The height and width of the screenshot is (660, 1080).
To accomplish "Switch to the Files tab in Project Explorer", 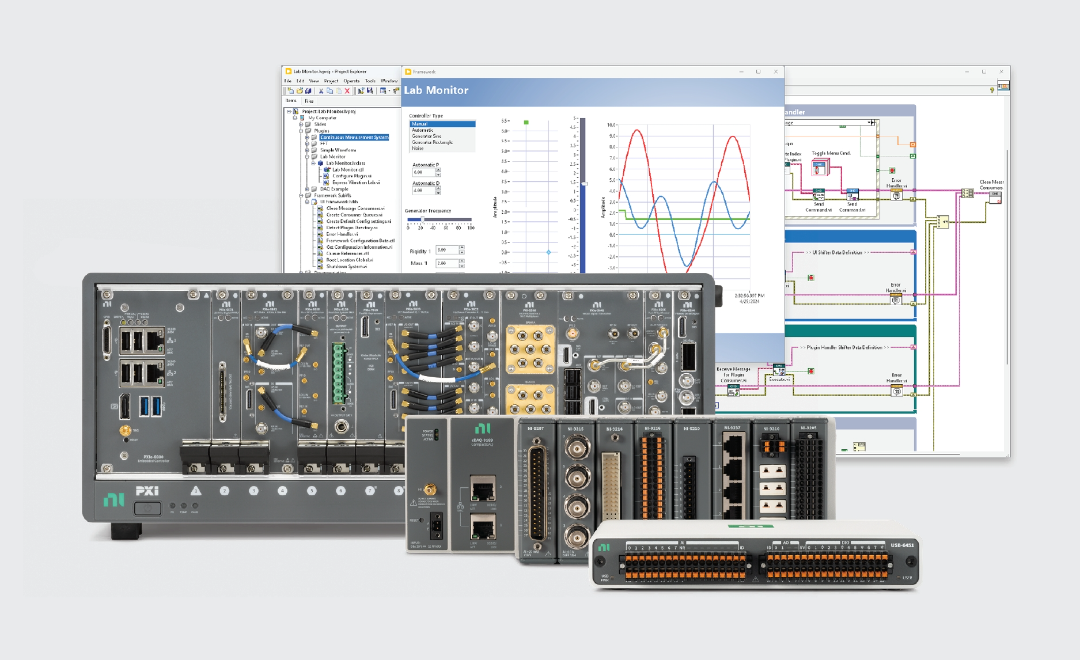I will pyautogui.click(x=309, y=101).
